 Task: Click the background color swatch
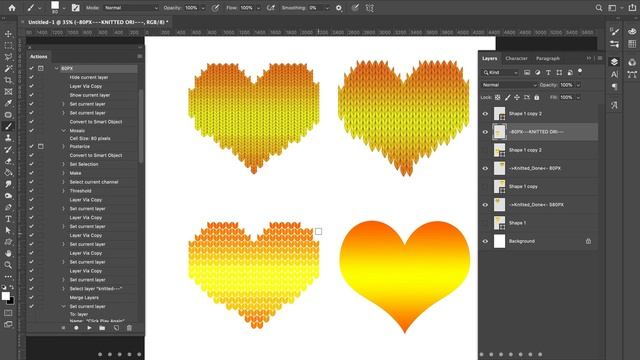11,301
